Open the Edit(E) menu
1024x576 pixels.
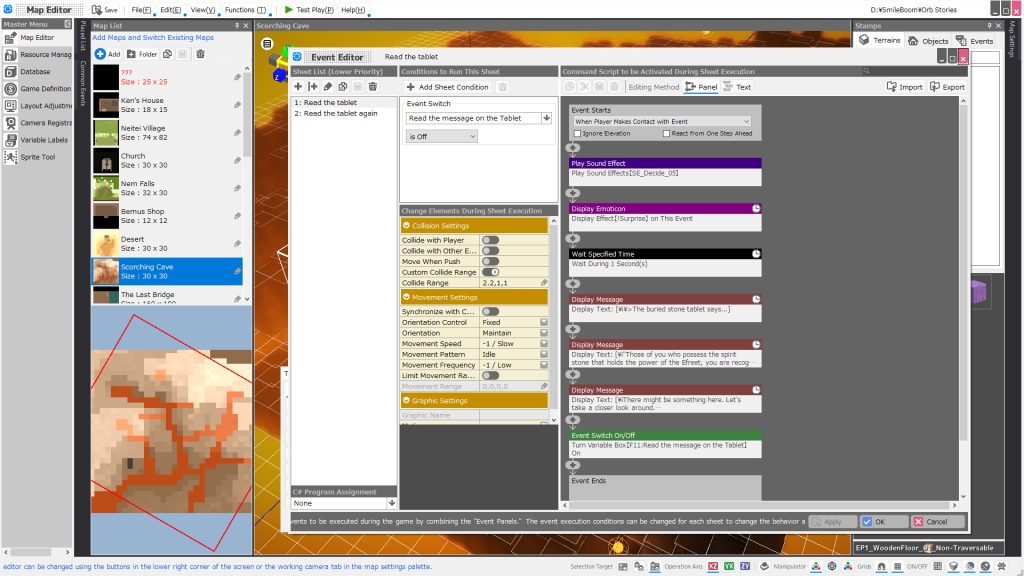click(x=170, y=10)
